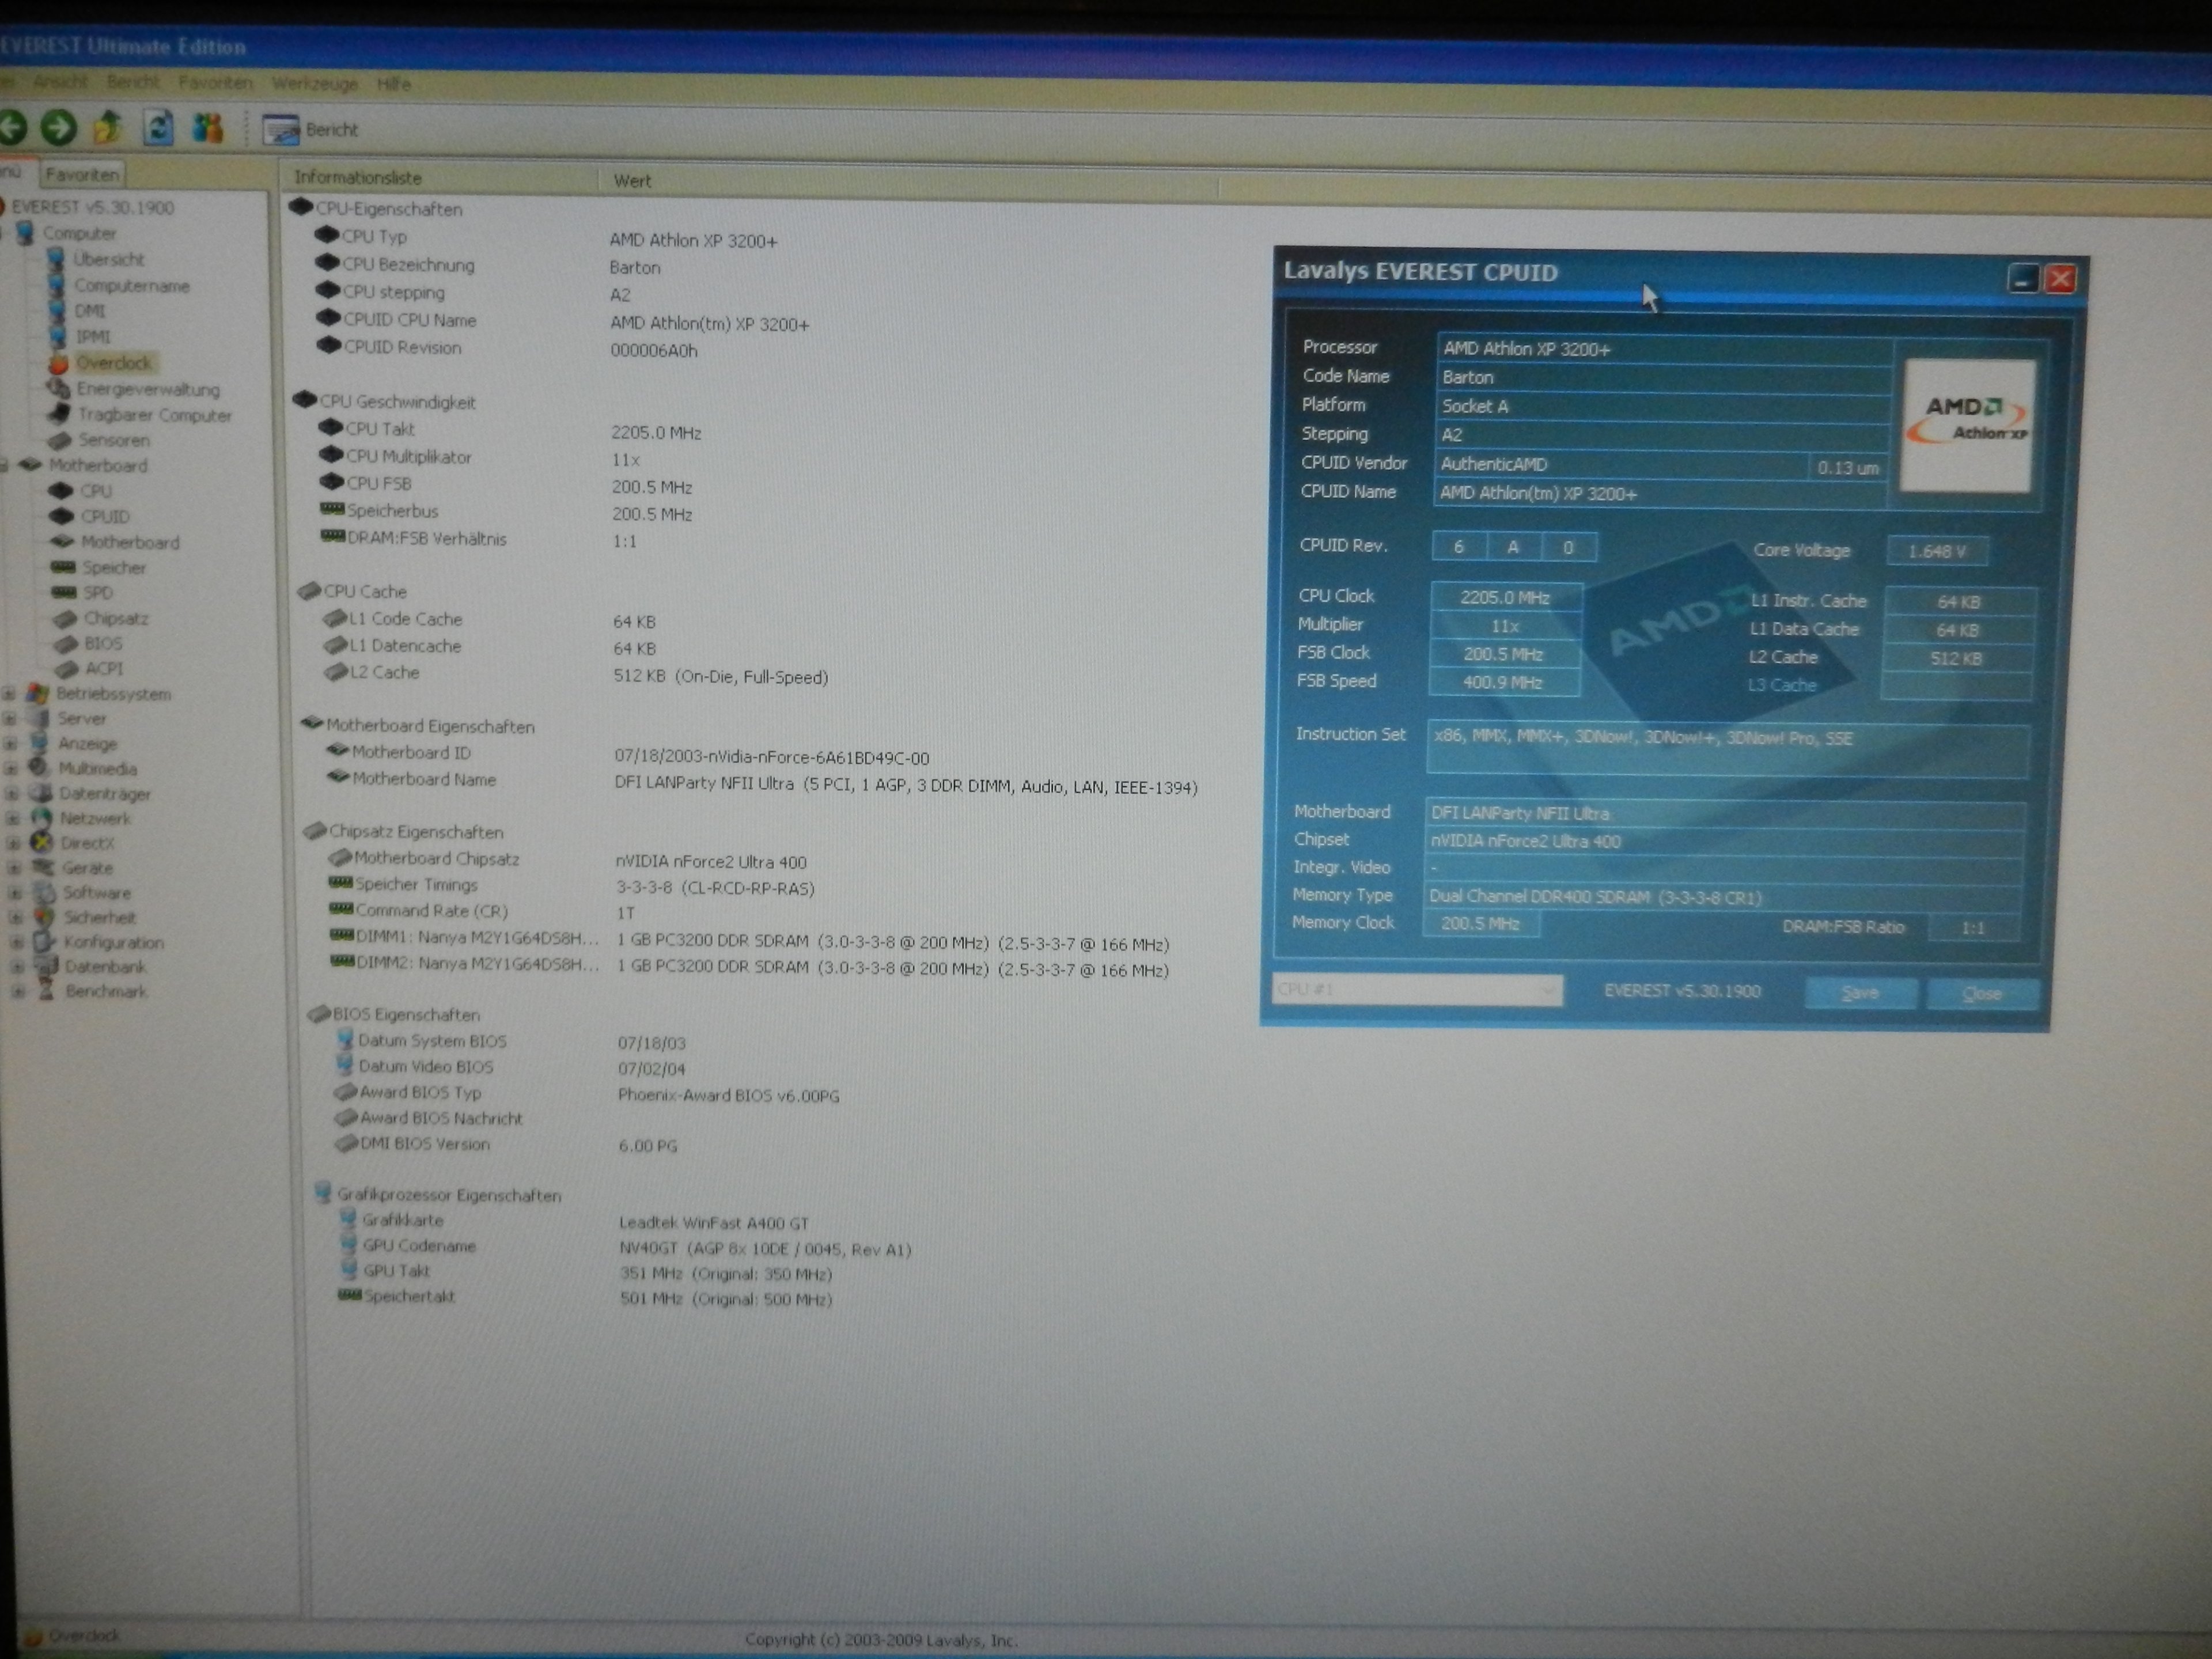Select the CPU Typ row
This screenshot has width=2212, height=1659.
coord(545,238)
